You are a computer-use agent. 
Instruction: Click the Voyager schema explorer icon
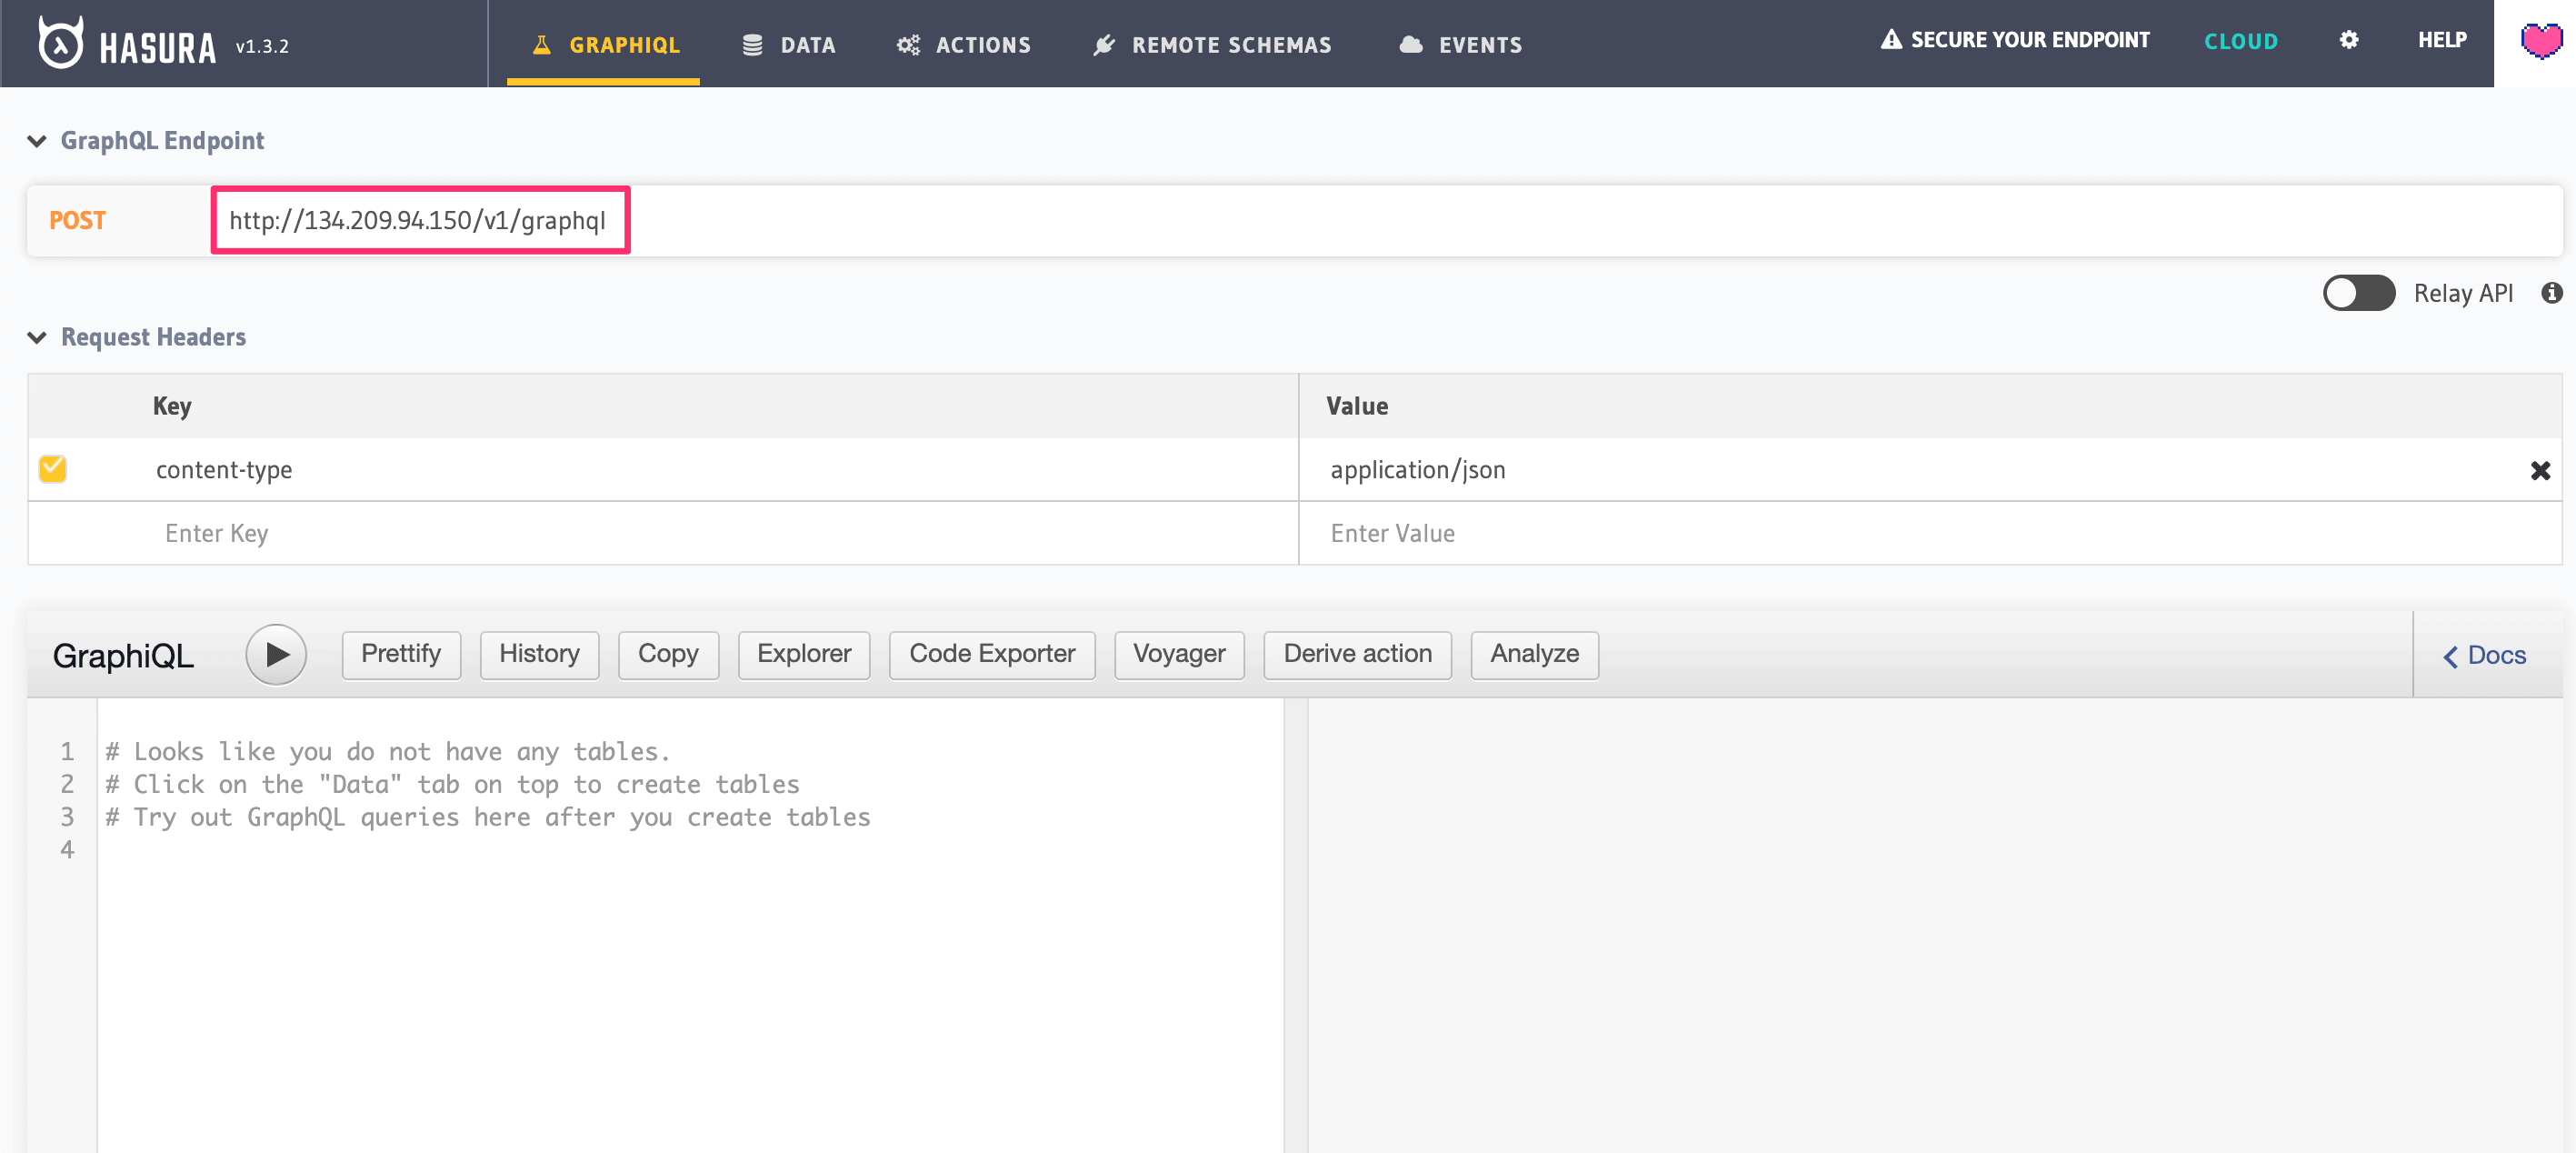click(1180, 652)
